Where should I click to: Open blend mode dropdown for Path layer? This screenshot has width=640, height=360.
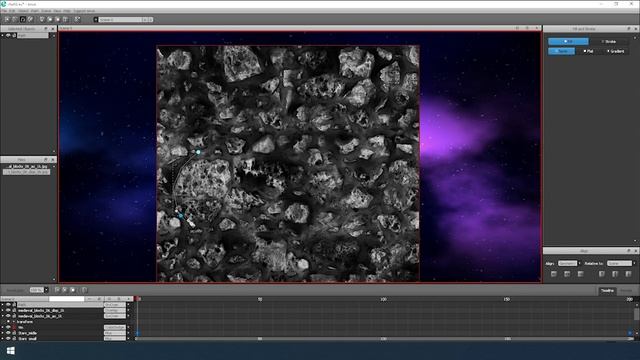coord(115,304)
